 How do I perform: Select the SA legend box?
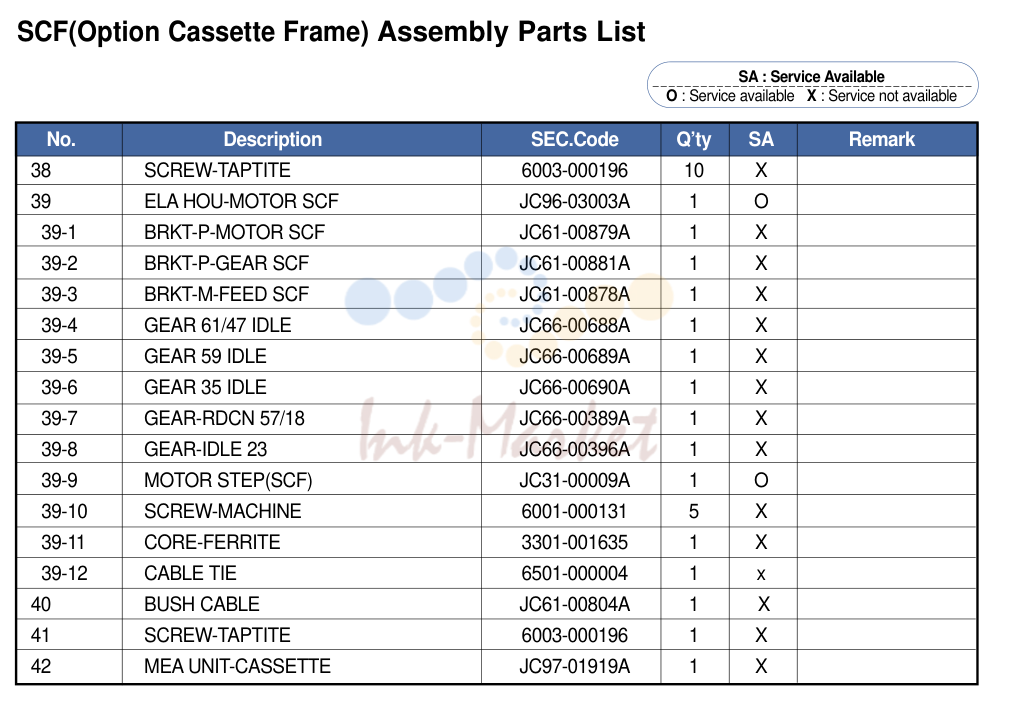[x=813, y=85]
